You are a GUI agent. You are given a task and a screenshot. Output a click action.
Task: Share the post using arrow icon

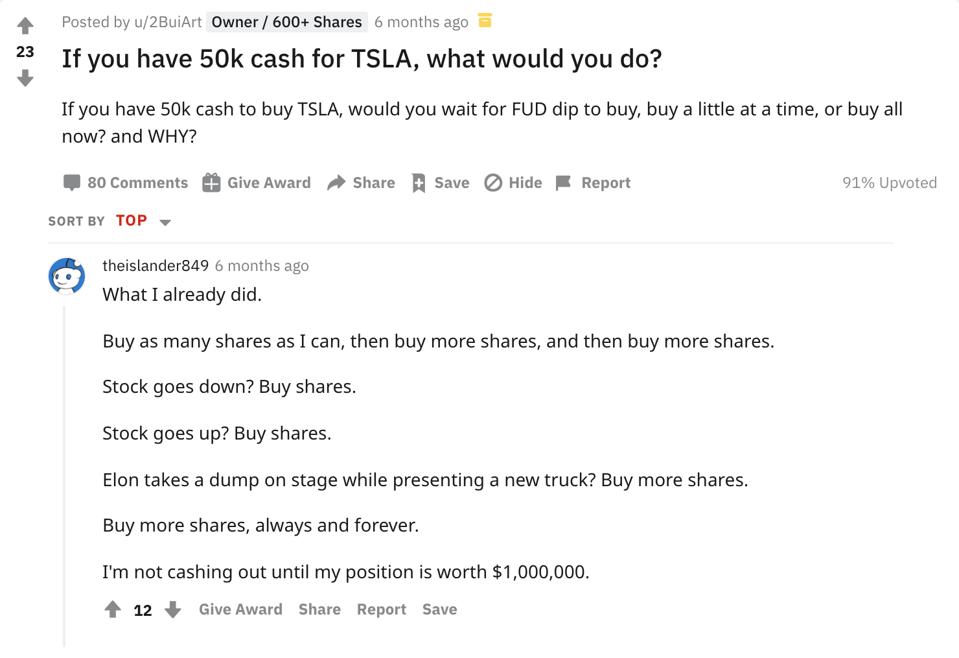(x=361, y=183)
